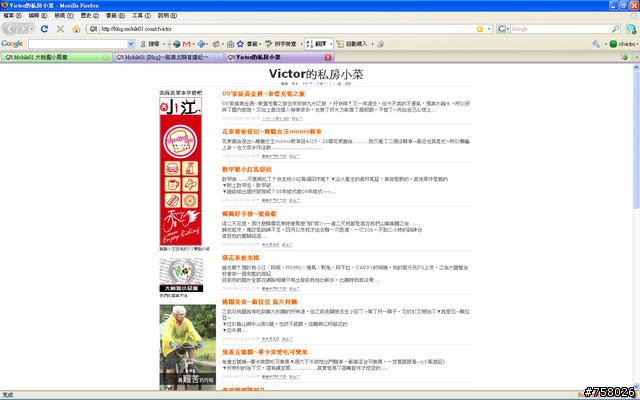Click the red 小江 banner image in sidebar
This screenshot has width=640, height=400.
point(180,171)
